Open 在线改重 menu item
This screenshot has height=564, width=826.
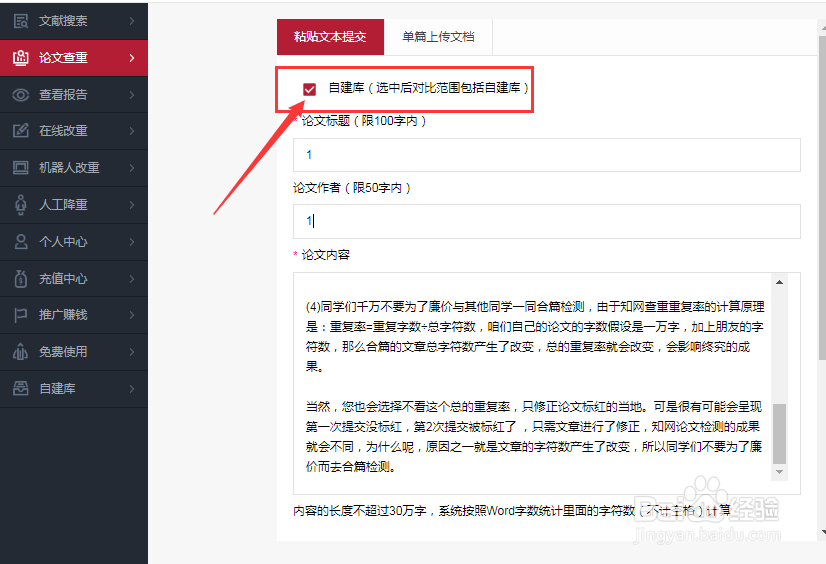click(74, 131)
